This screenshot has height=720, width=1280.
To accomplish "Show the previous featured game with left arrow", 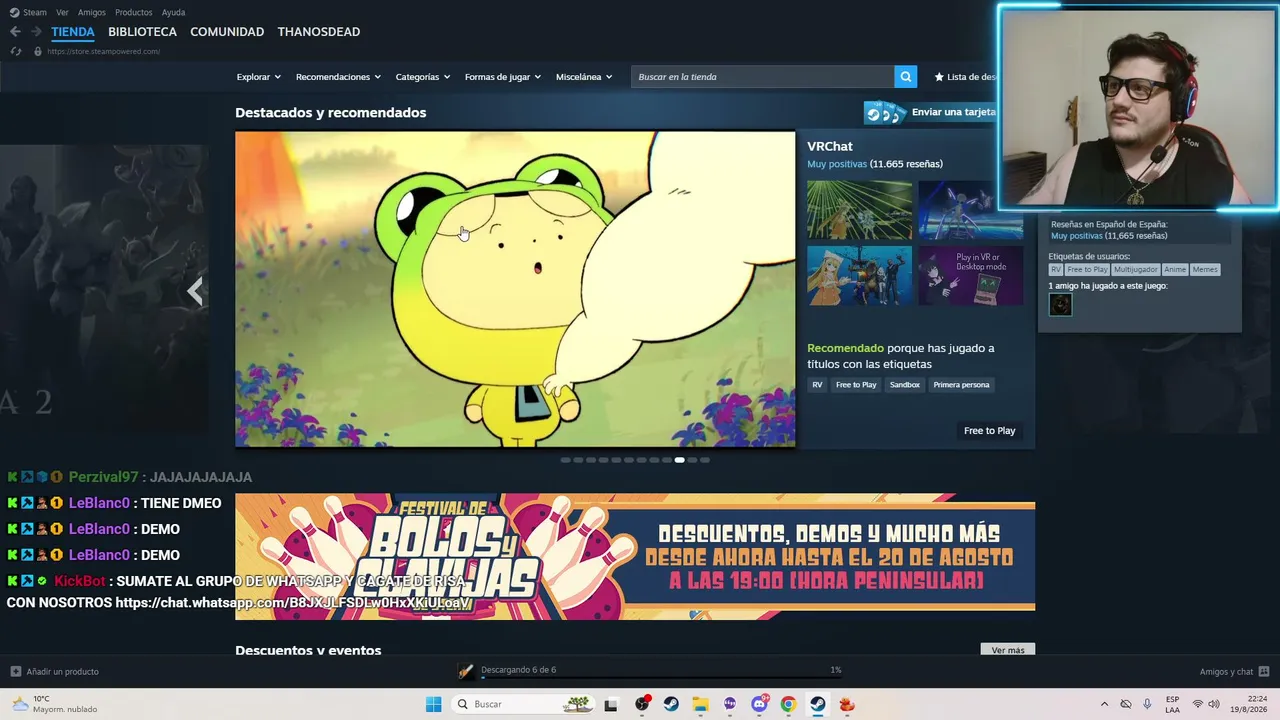I will [x=195, y=291].
